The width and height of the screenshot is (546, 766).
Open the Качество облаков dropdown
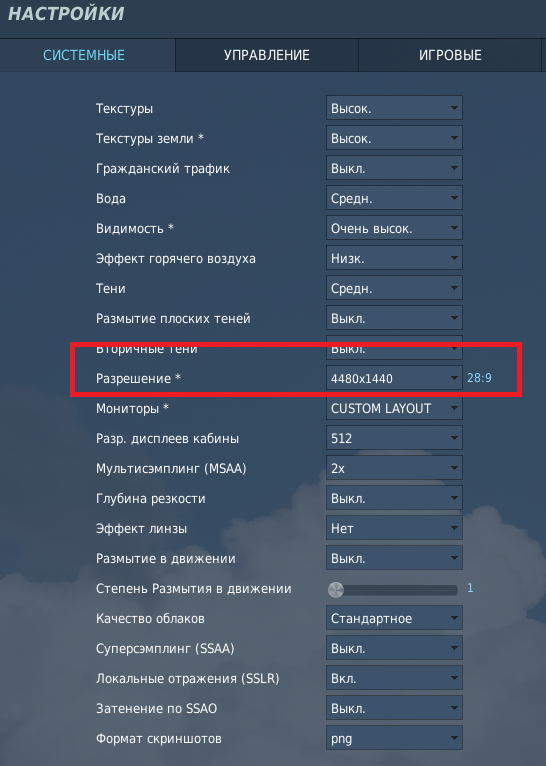[x=394, y=618]
